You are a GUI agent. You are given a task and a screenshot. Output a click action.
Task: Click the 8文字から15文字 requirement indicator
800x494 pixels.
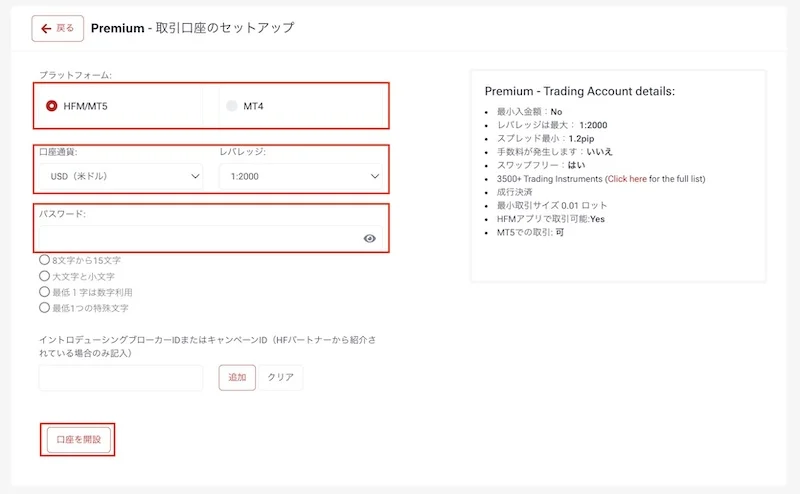point(44,260)
